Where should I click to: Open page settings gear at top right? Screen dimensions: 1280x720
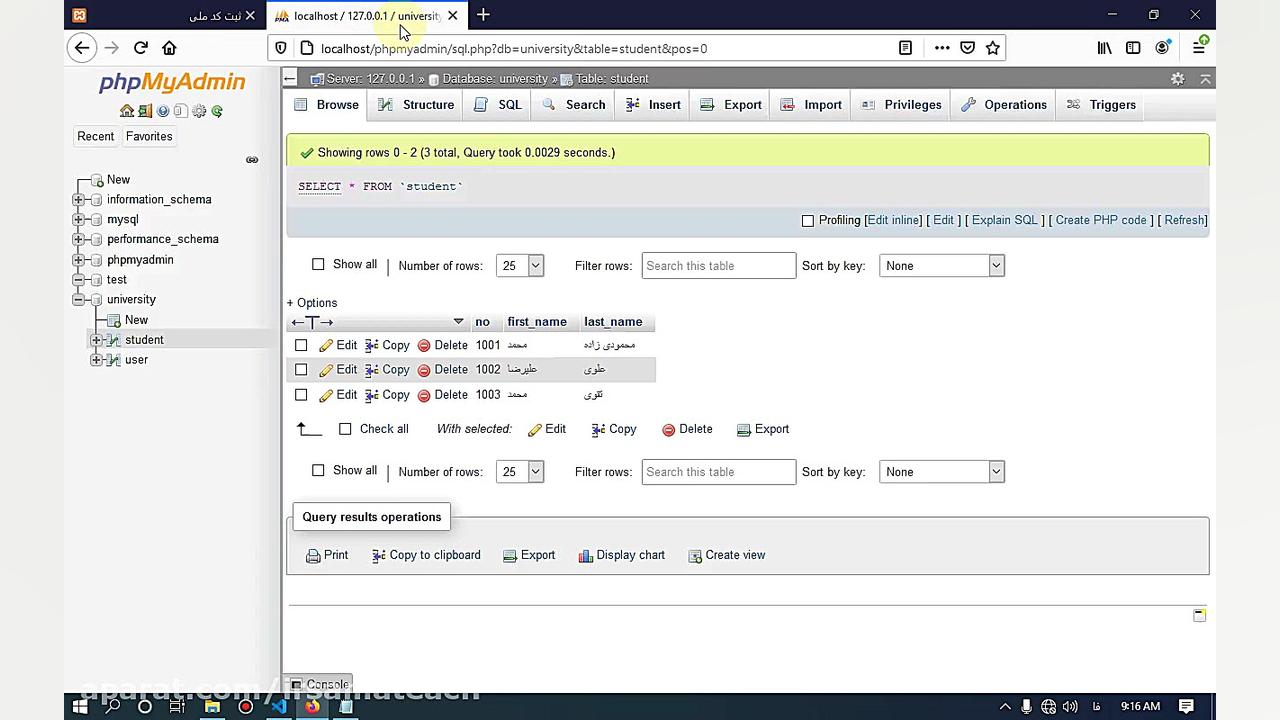pos(1178,79)
